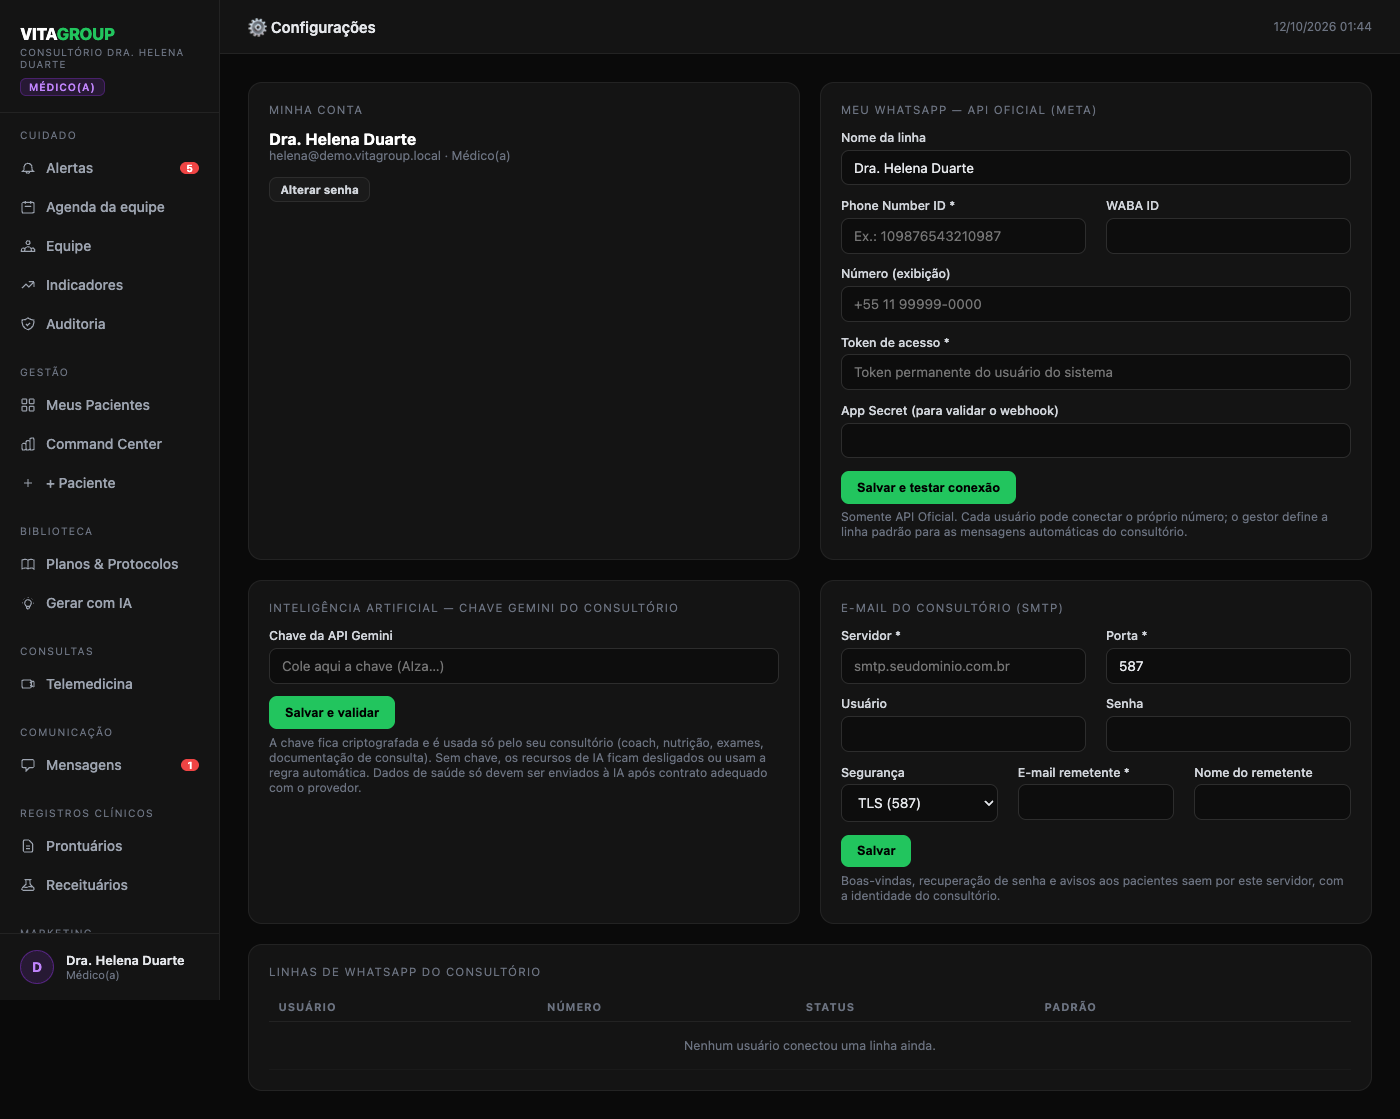Focus the Nome da linha field
This screenshot has height=1119, width=1400.
pyautogui.click(x=1096, y=168)
